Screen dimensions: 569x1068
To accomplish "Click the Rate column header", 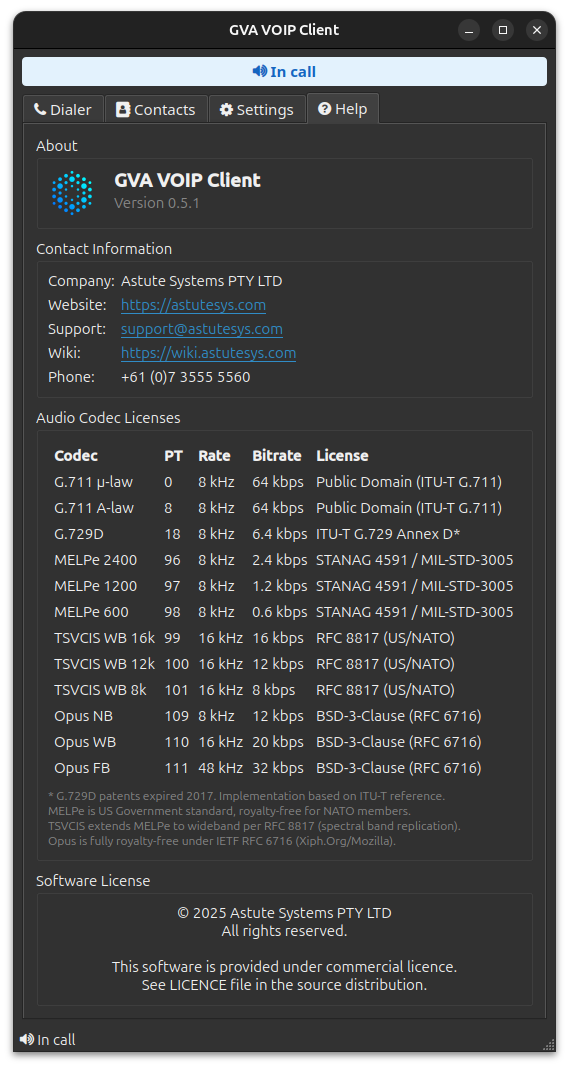I will click(x=214, y=456).
